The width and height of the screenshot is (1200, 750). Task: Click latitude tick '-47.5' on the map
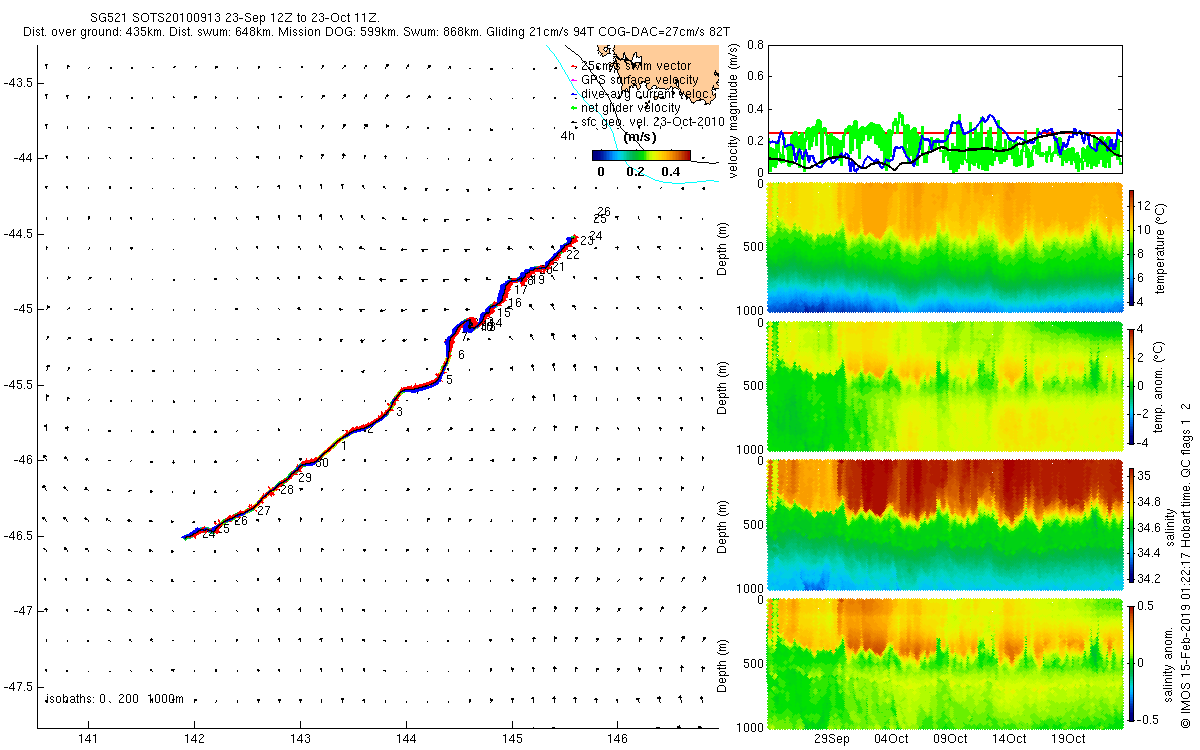(19, 686)
